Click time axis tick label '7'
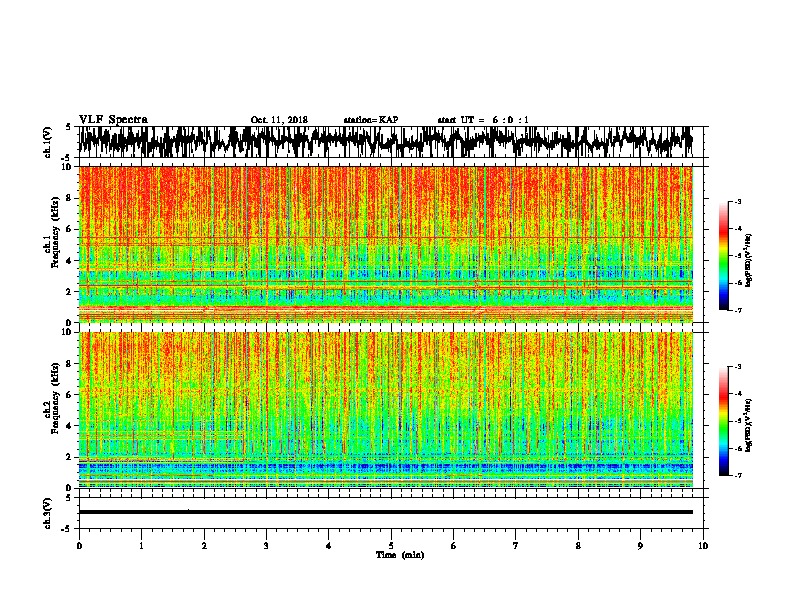 516,546
